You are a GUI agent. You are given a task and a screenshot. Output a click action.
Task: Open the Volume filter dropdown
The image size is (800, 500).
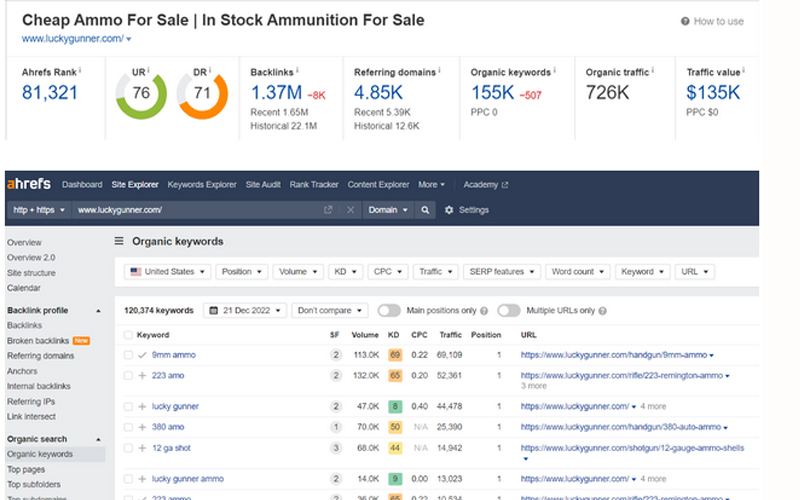coord(298,271)
